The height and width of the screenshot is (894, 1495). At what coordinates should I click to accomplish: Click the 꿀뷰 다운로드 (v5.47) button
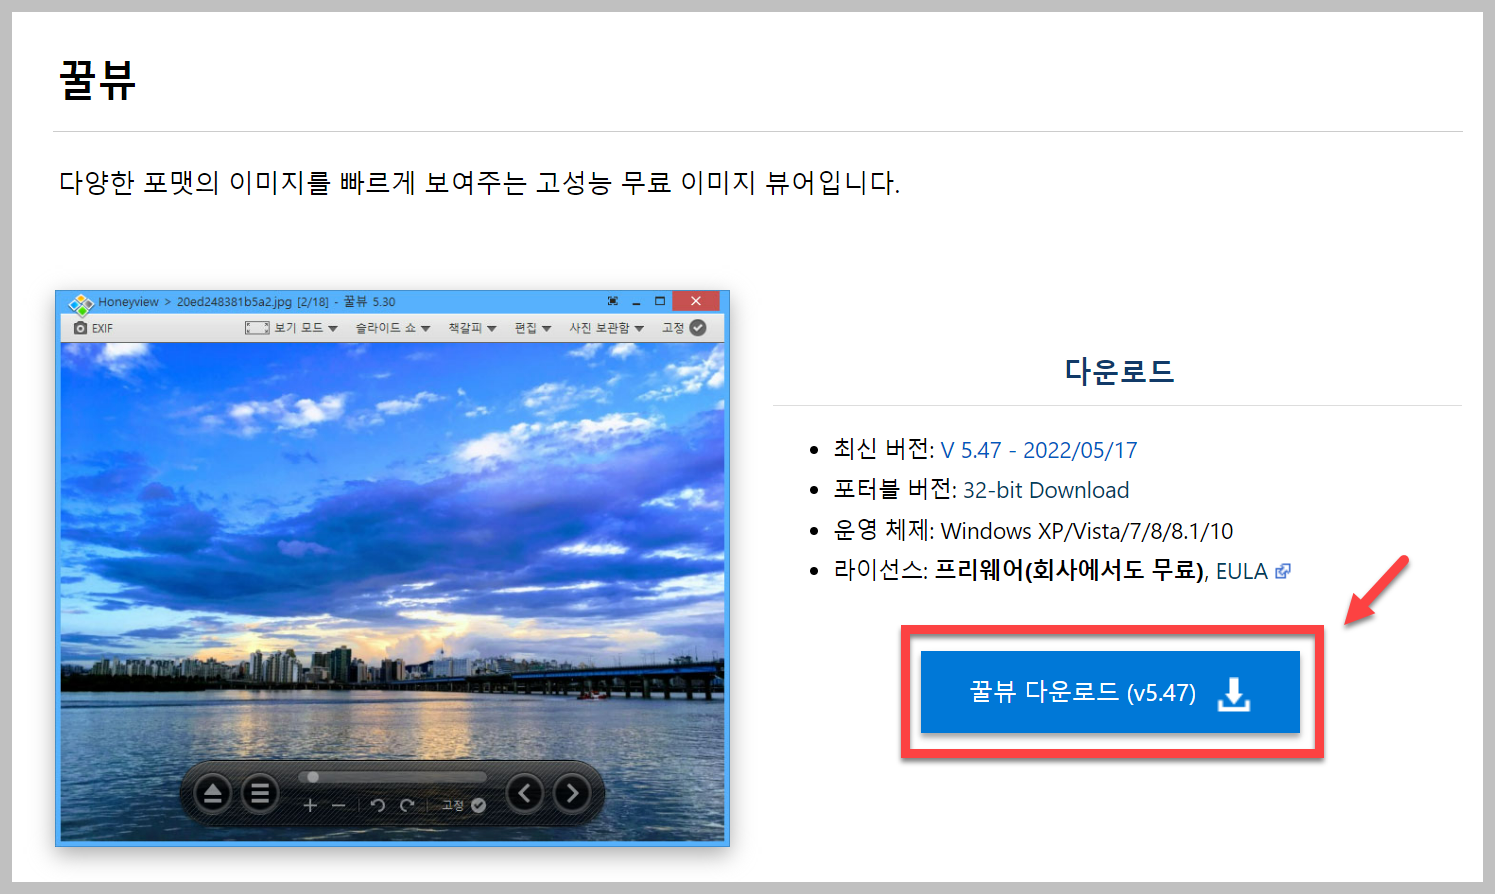[x=1110, y=692]
